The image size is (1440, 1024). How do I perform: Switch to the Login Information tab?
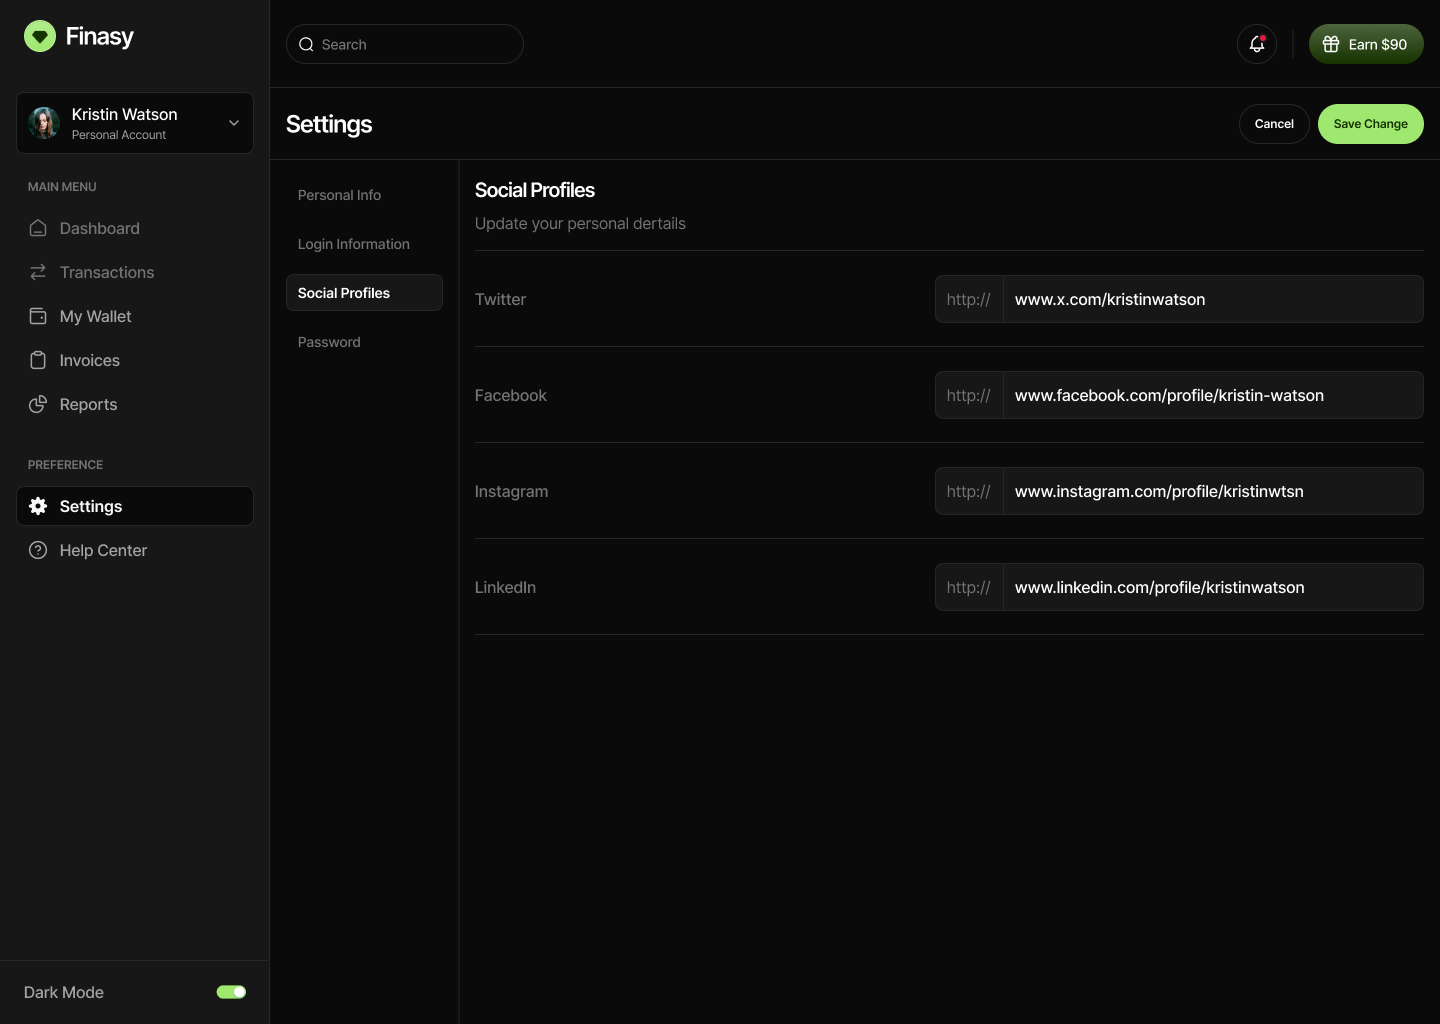click(364, 244)
